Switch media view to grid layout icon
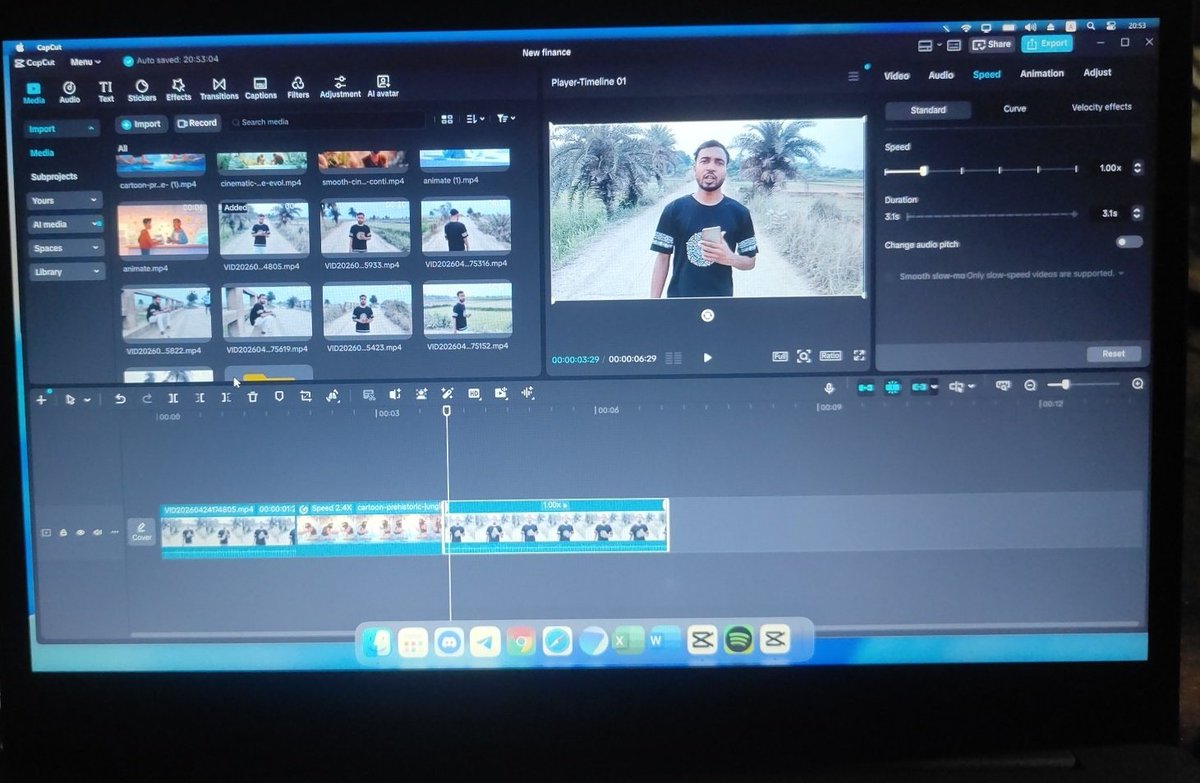The image size is (1200, 783). [x=447, y=119]
